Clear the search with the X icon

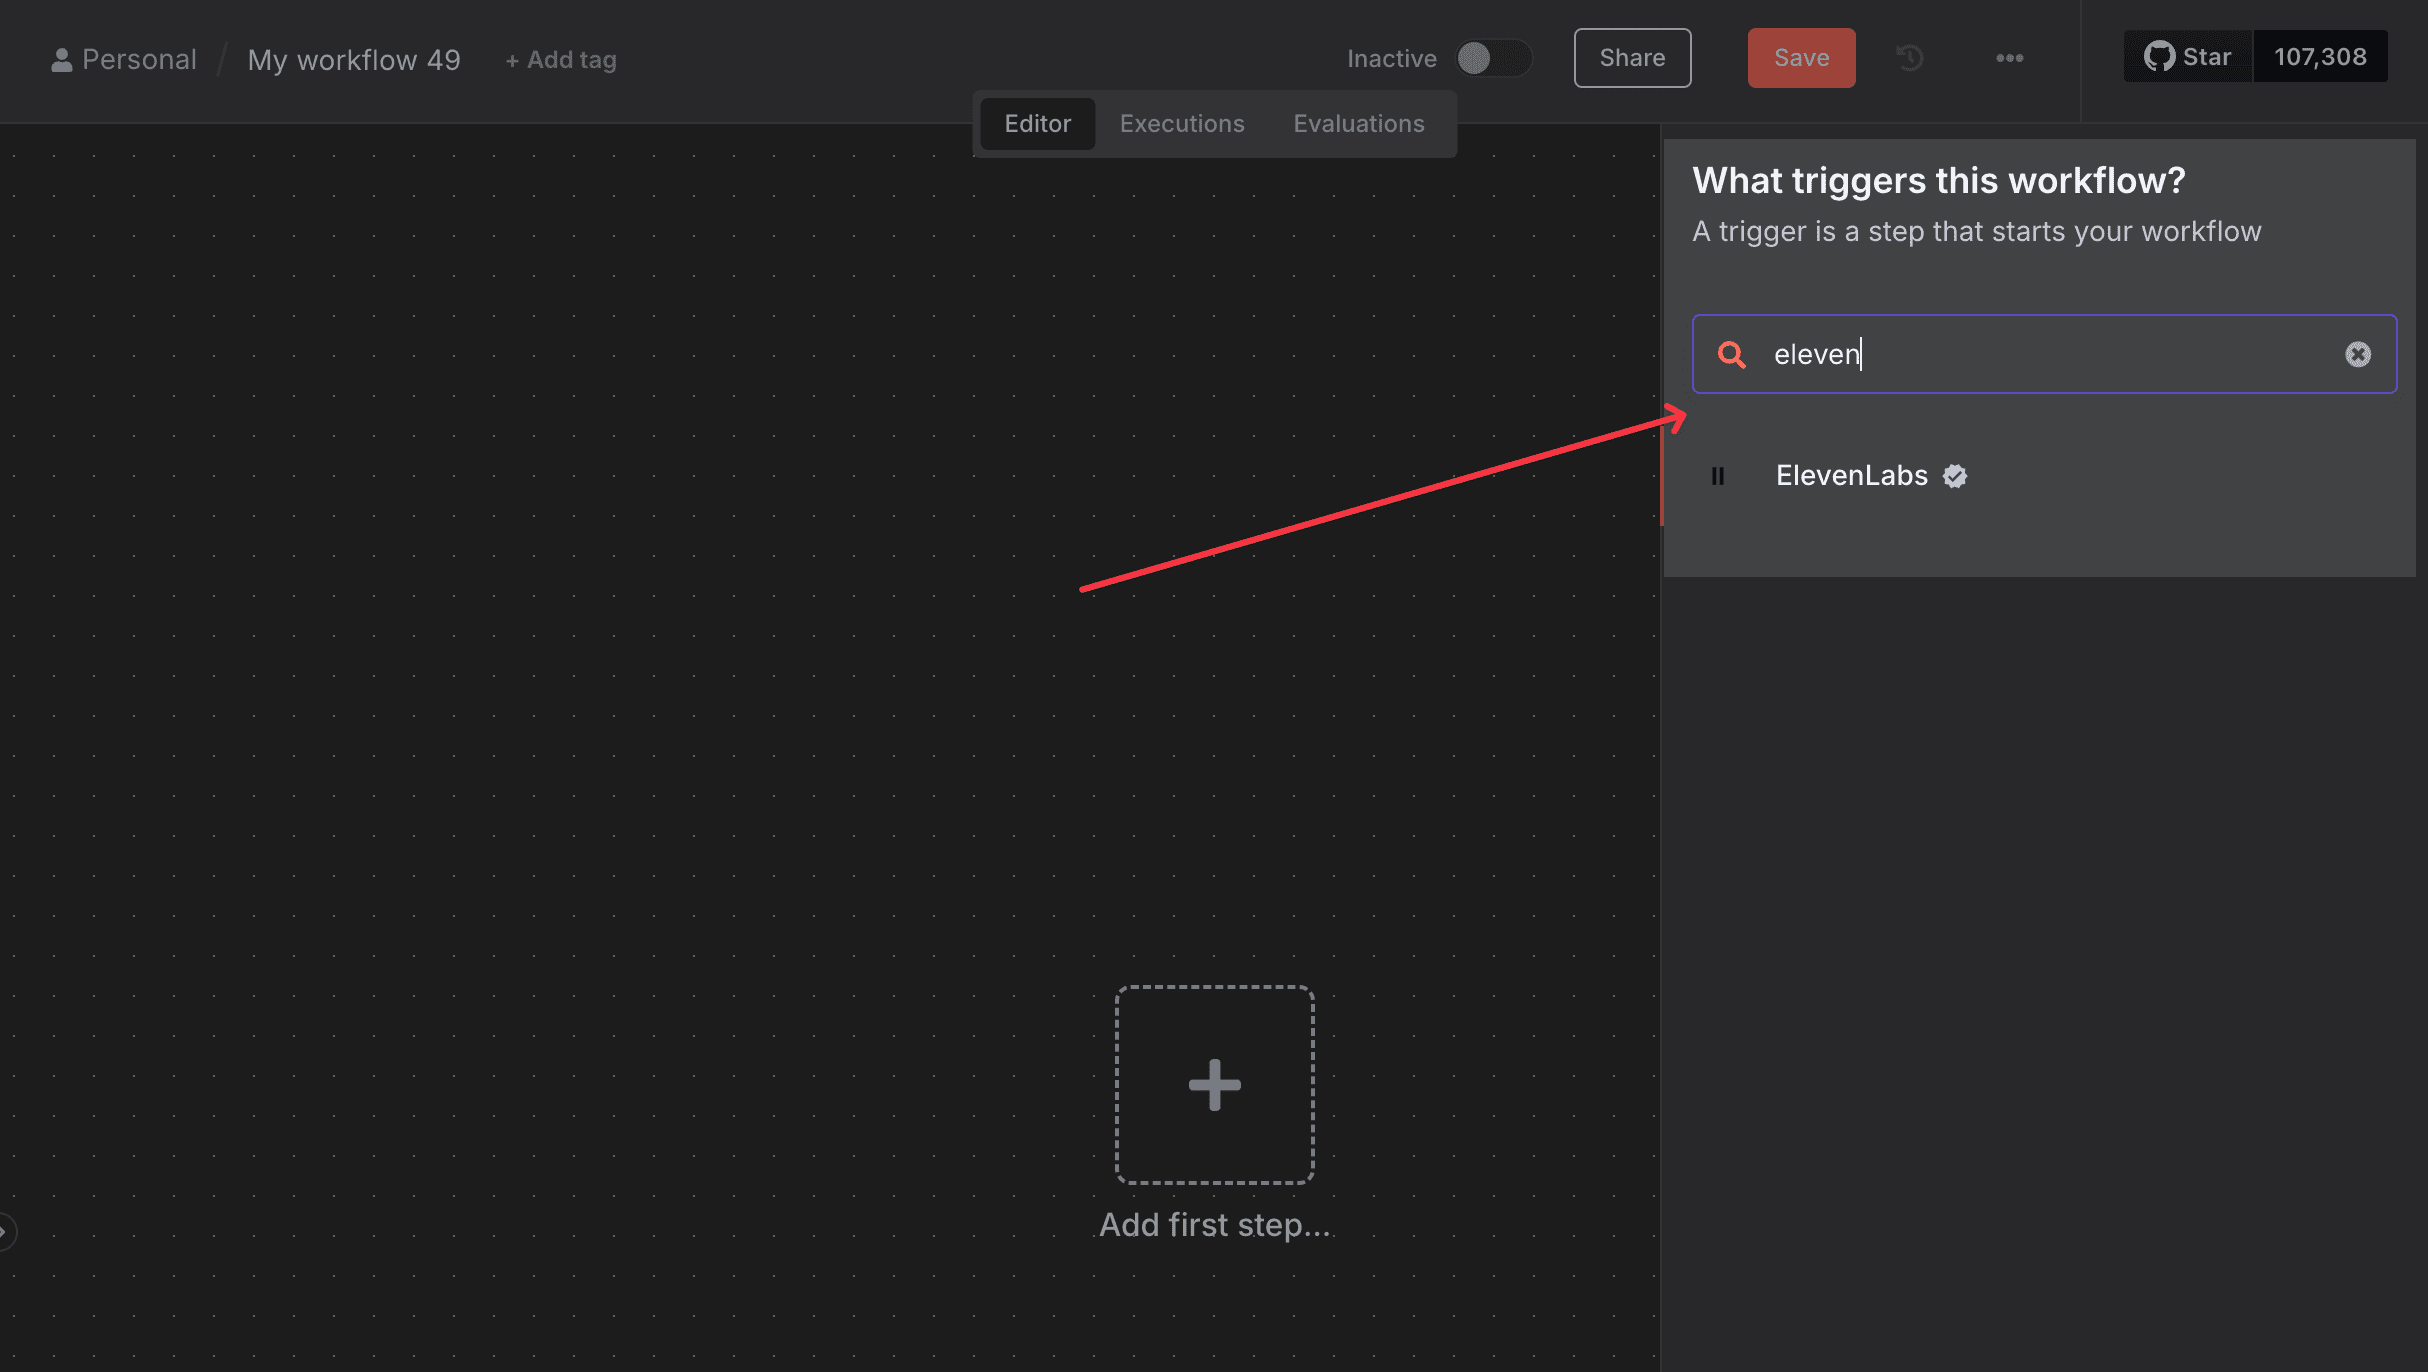(2359, 353)
